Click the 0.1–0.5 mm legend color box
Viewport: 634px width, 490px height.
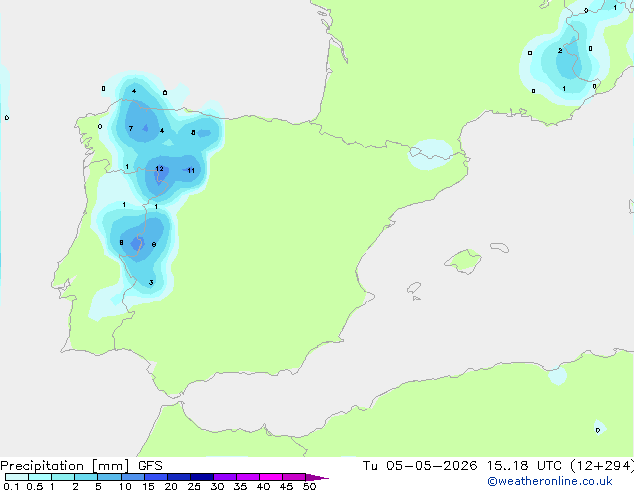pos(17,477)
